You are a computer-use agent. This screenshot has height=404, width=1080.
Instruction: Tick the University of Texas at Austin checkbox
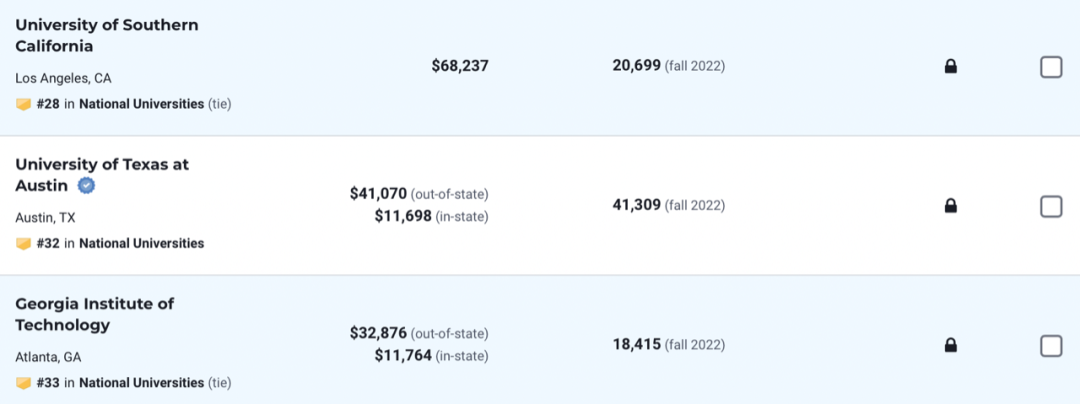[x=1051, y=206]
